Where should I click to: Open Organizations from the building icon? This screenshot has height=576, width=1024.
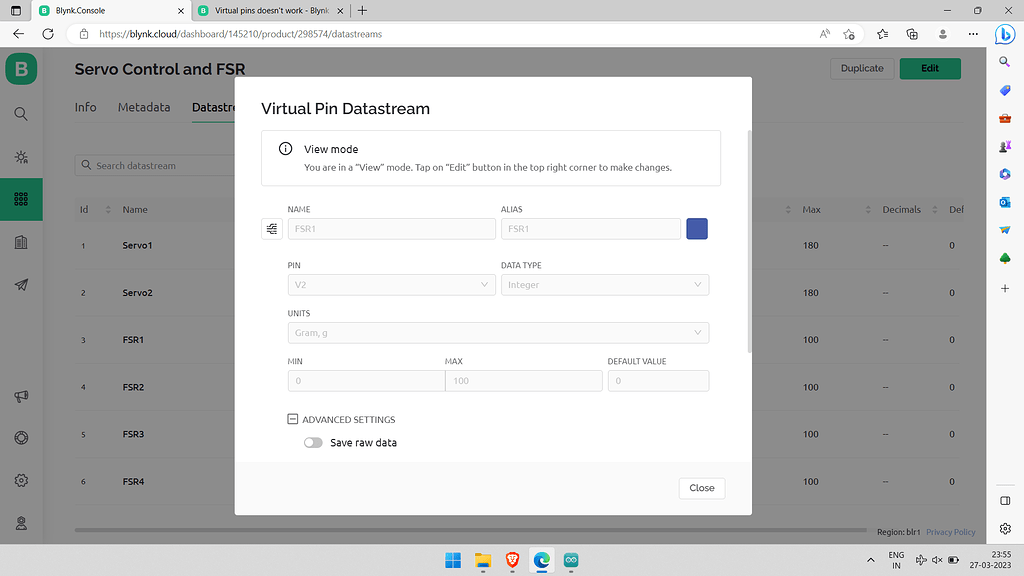(20, 241)
